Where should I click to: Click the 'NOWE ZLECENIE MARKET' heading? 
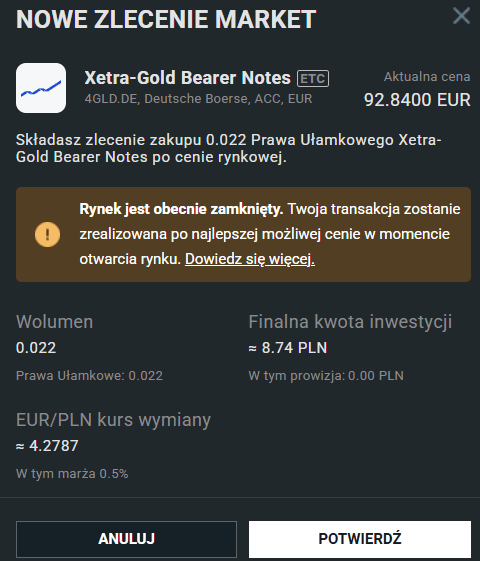point(166,19)
